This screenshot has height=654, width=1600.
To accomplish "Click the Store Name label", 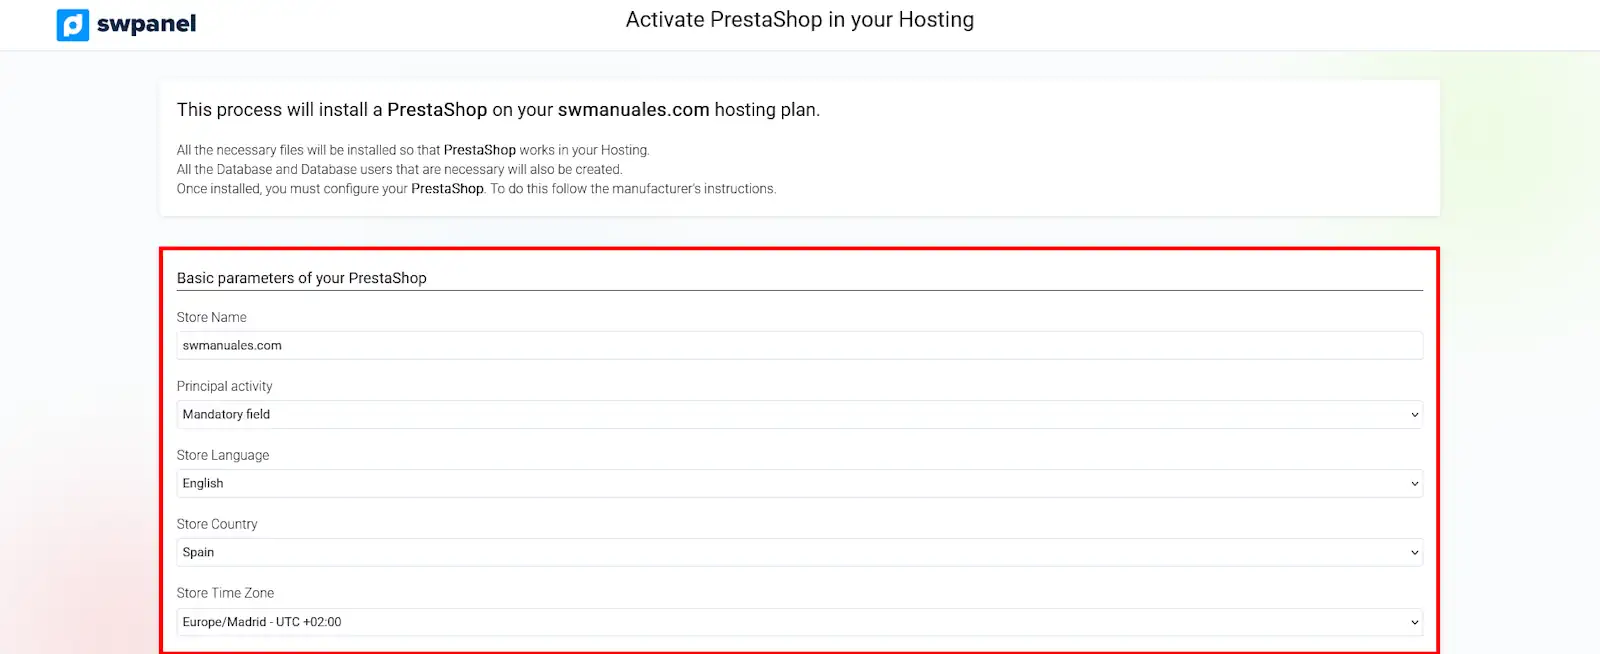I will click(x=211, y=317).
